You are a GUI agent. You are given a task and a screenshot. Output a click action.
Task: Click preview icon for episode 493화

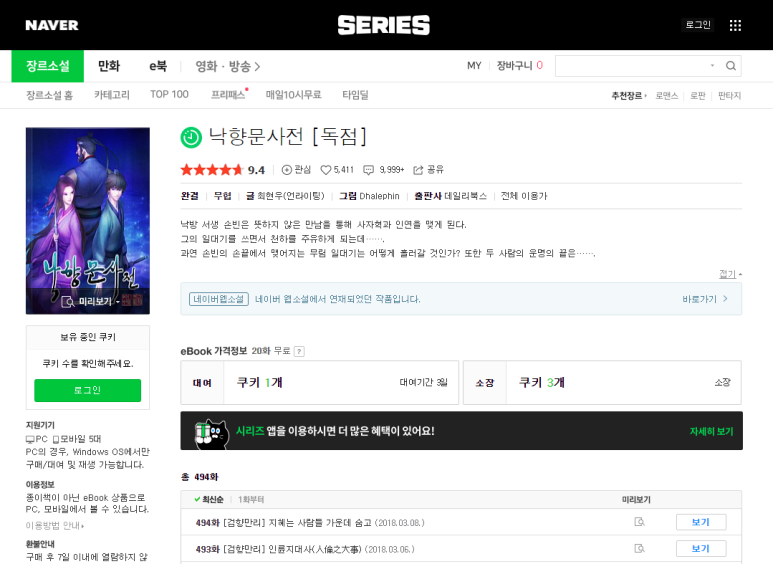[639, 548]
